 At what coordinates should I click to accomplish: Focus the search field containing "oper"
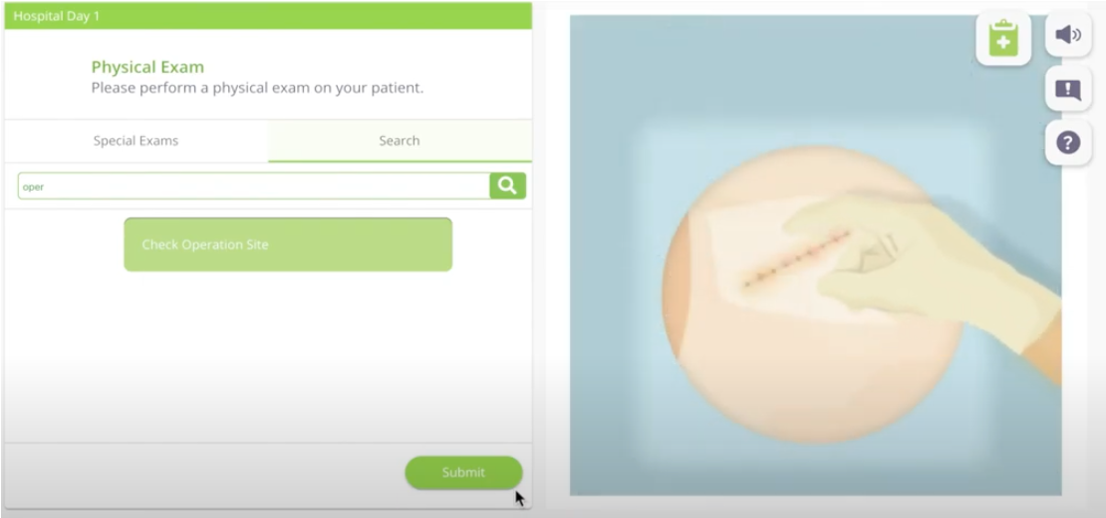point(253,186)
